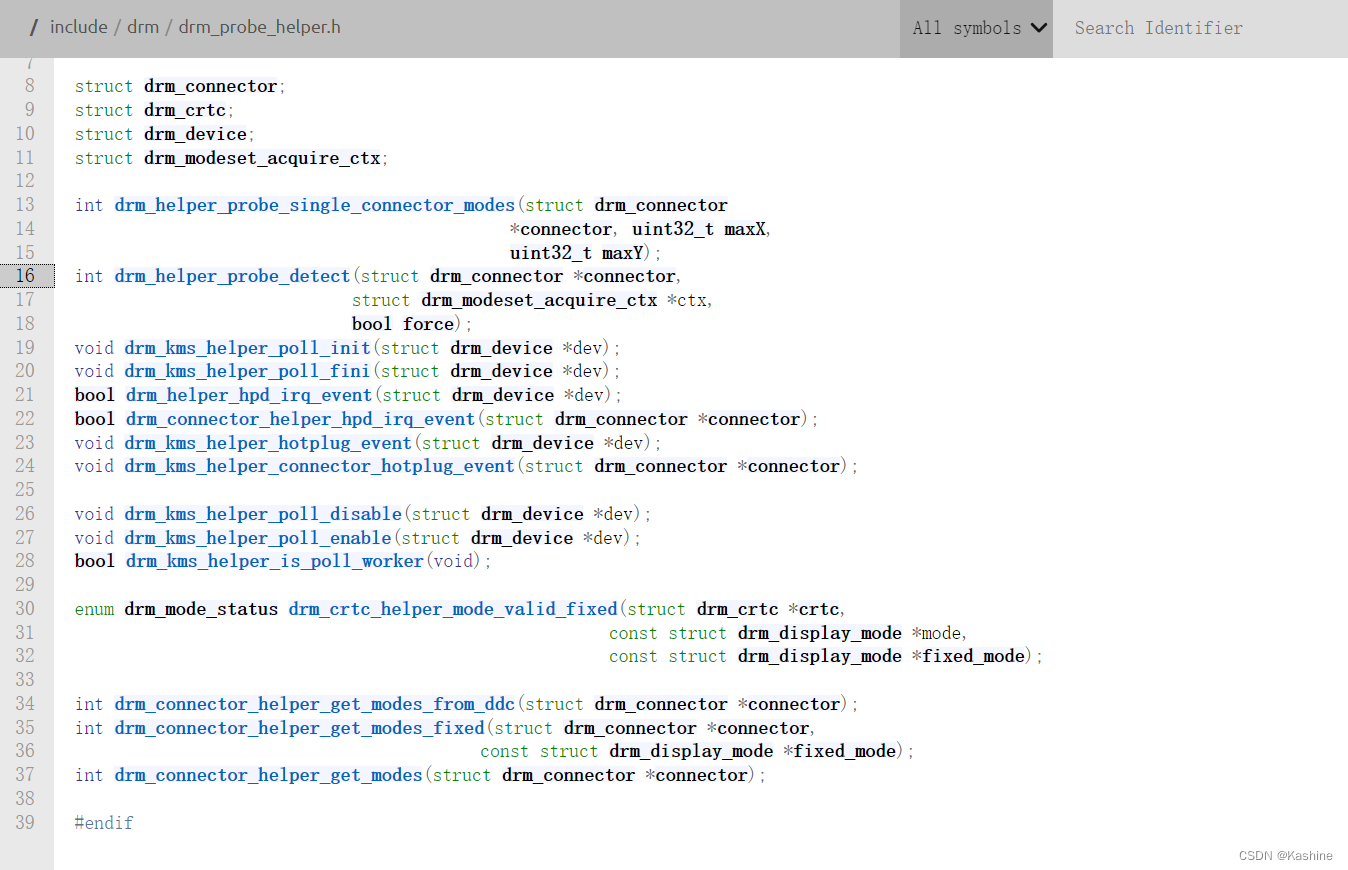
Task: Click the drm_helper_probe_single_connector_modes function link
Action: click(x=314, y=205)
